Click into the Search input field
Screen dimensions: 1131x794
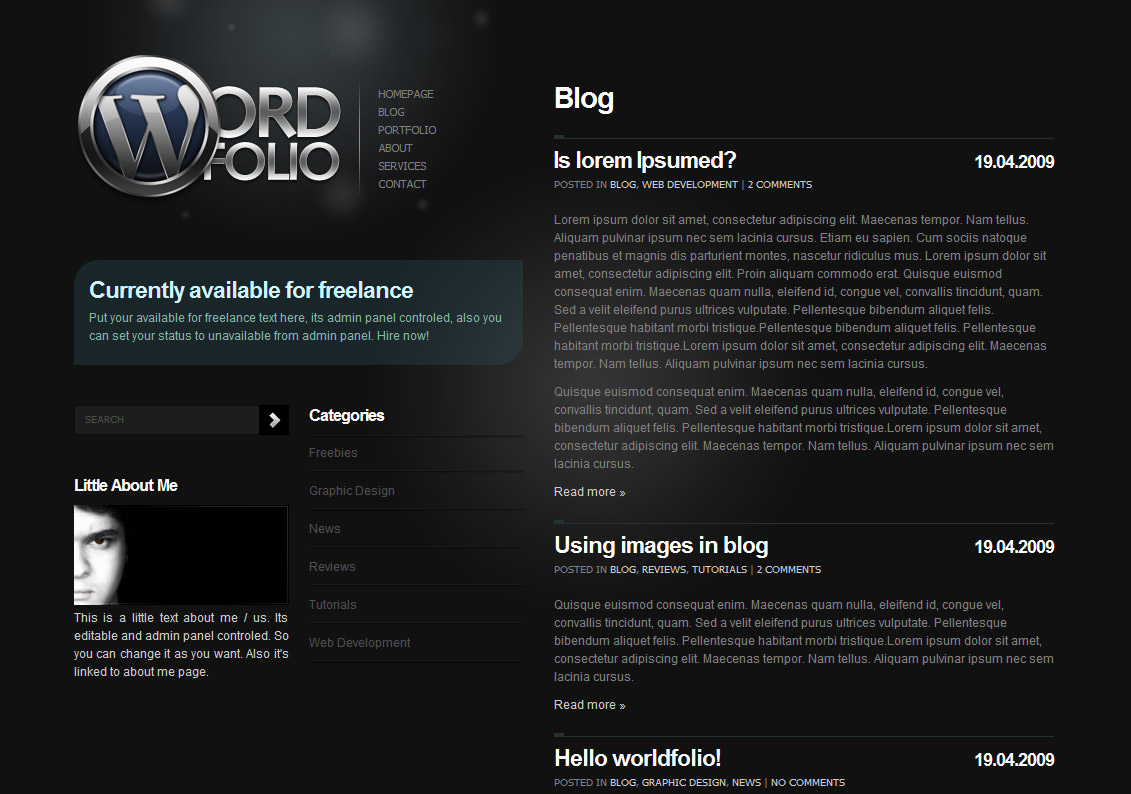[x=166, y=420]
